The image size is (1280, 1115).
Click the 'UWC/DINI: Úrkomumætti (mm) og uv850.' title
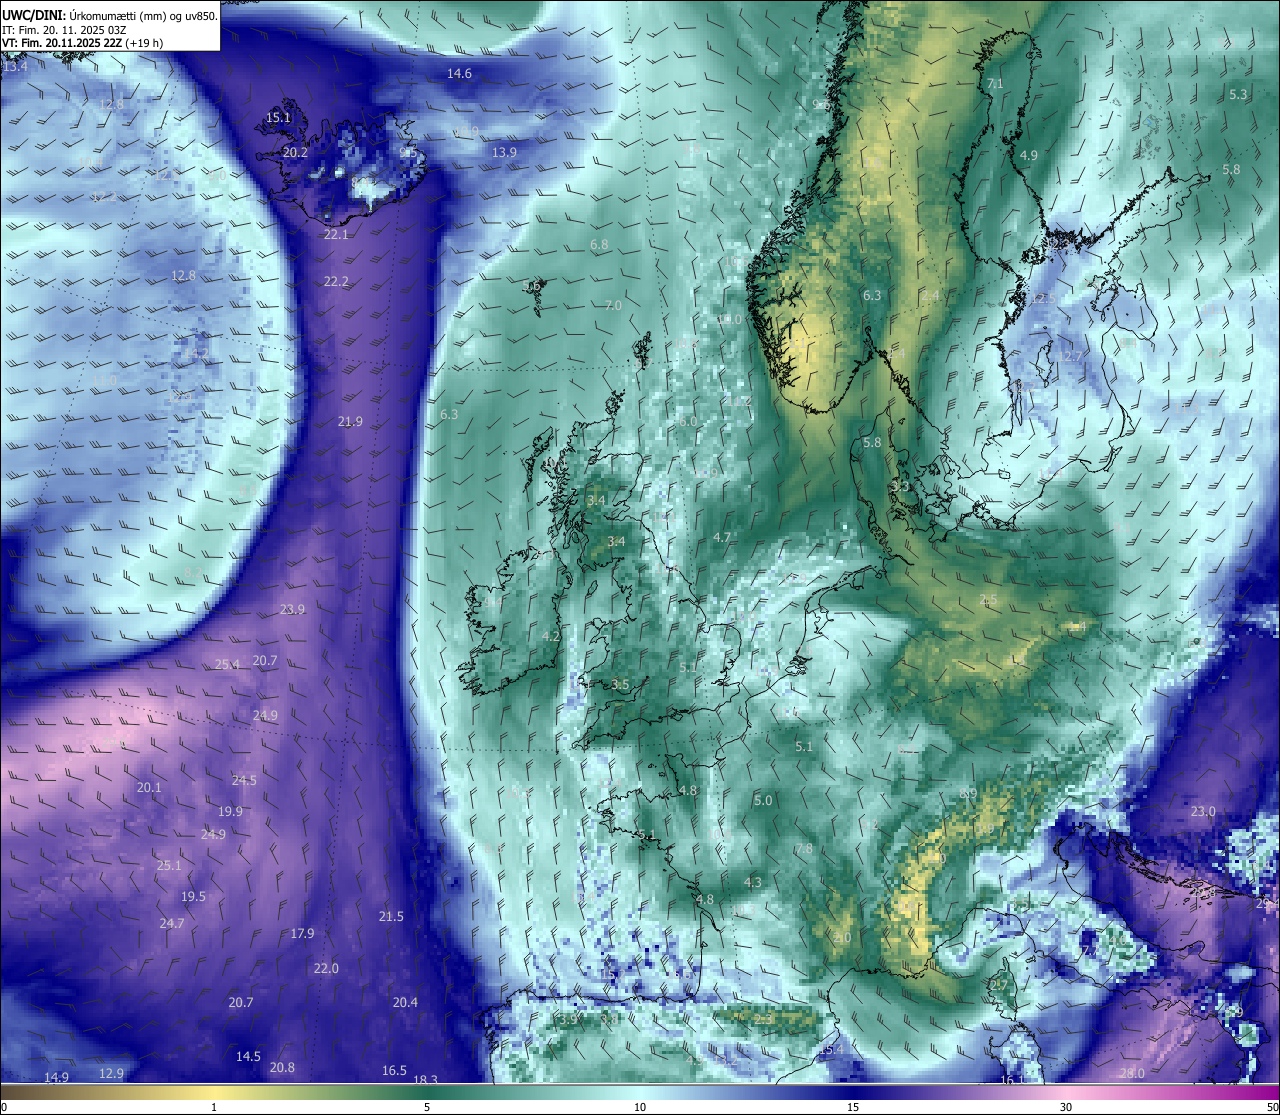click(109, 16)
